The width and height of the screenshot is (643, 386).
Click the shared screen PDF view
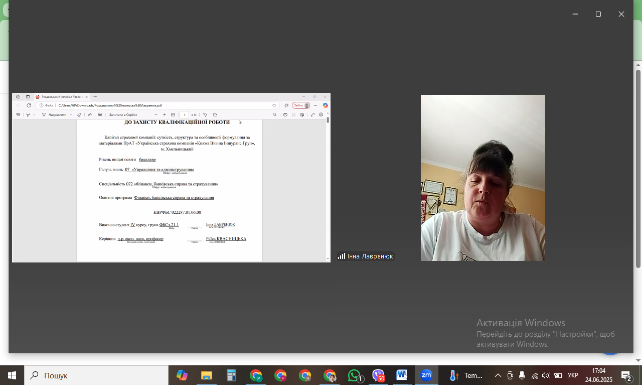171,178
